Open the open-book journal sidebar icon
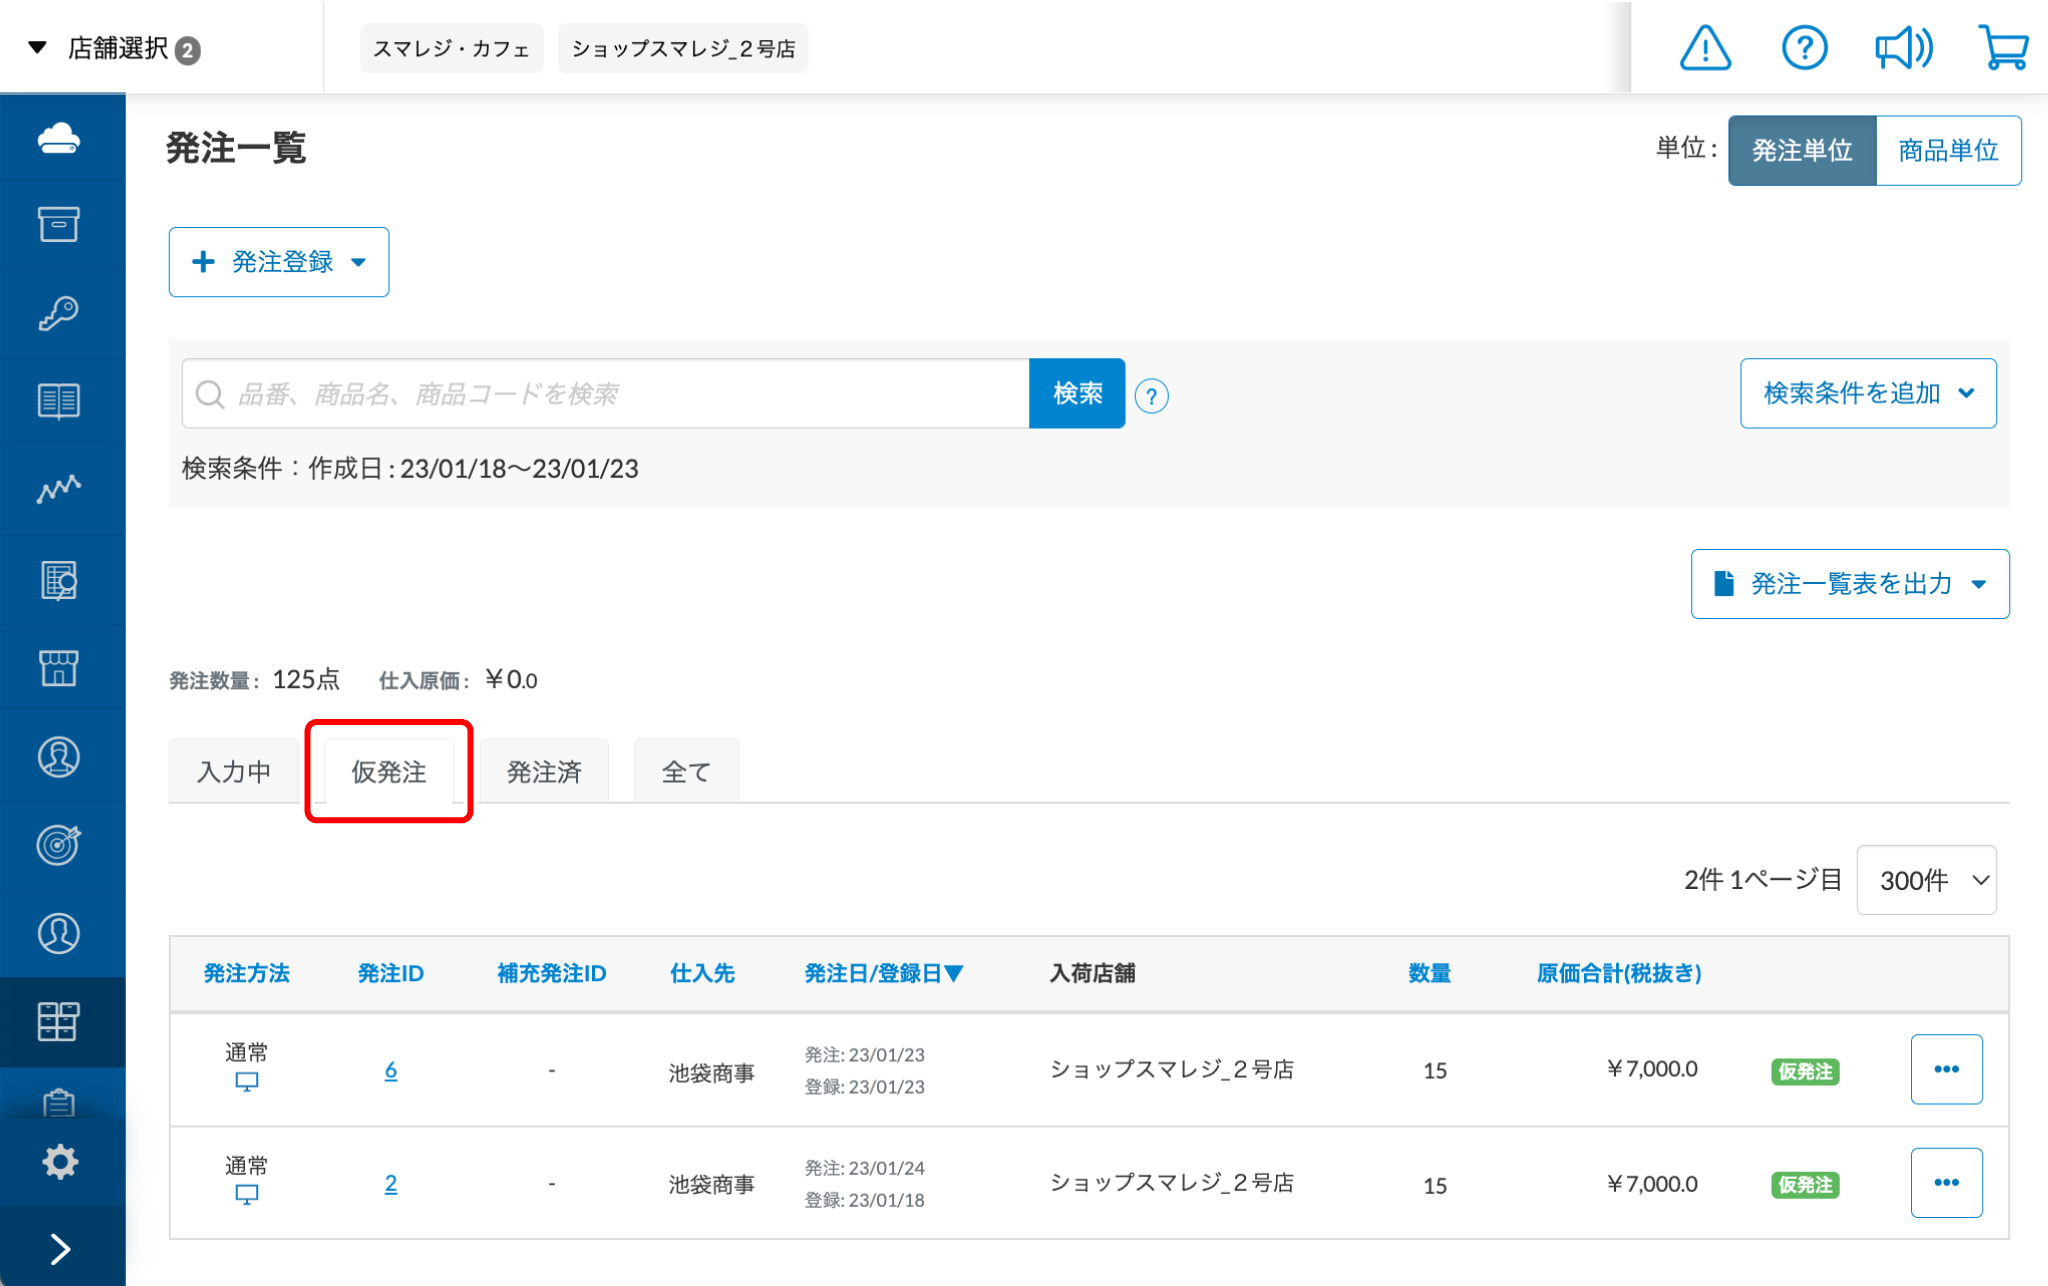The width and height of the screenshot is (2048, 1286). coord(60,401)
